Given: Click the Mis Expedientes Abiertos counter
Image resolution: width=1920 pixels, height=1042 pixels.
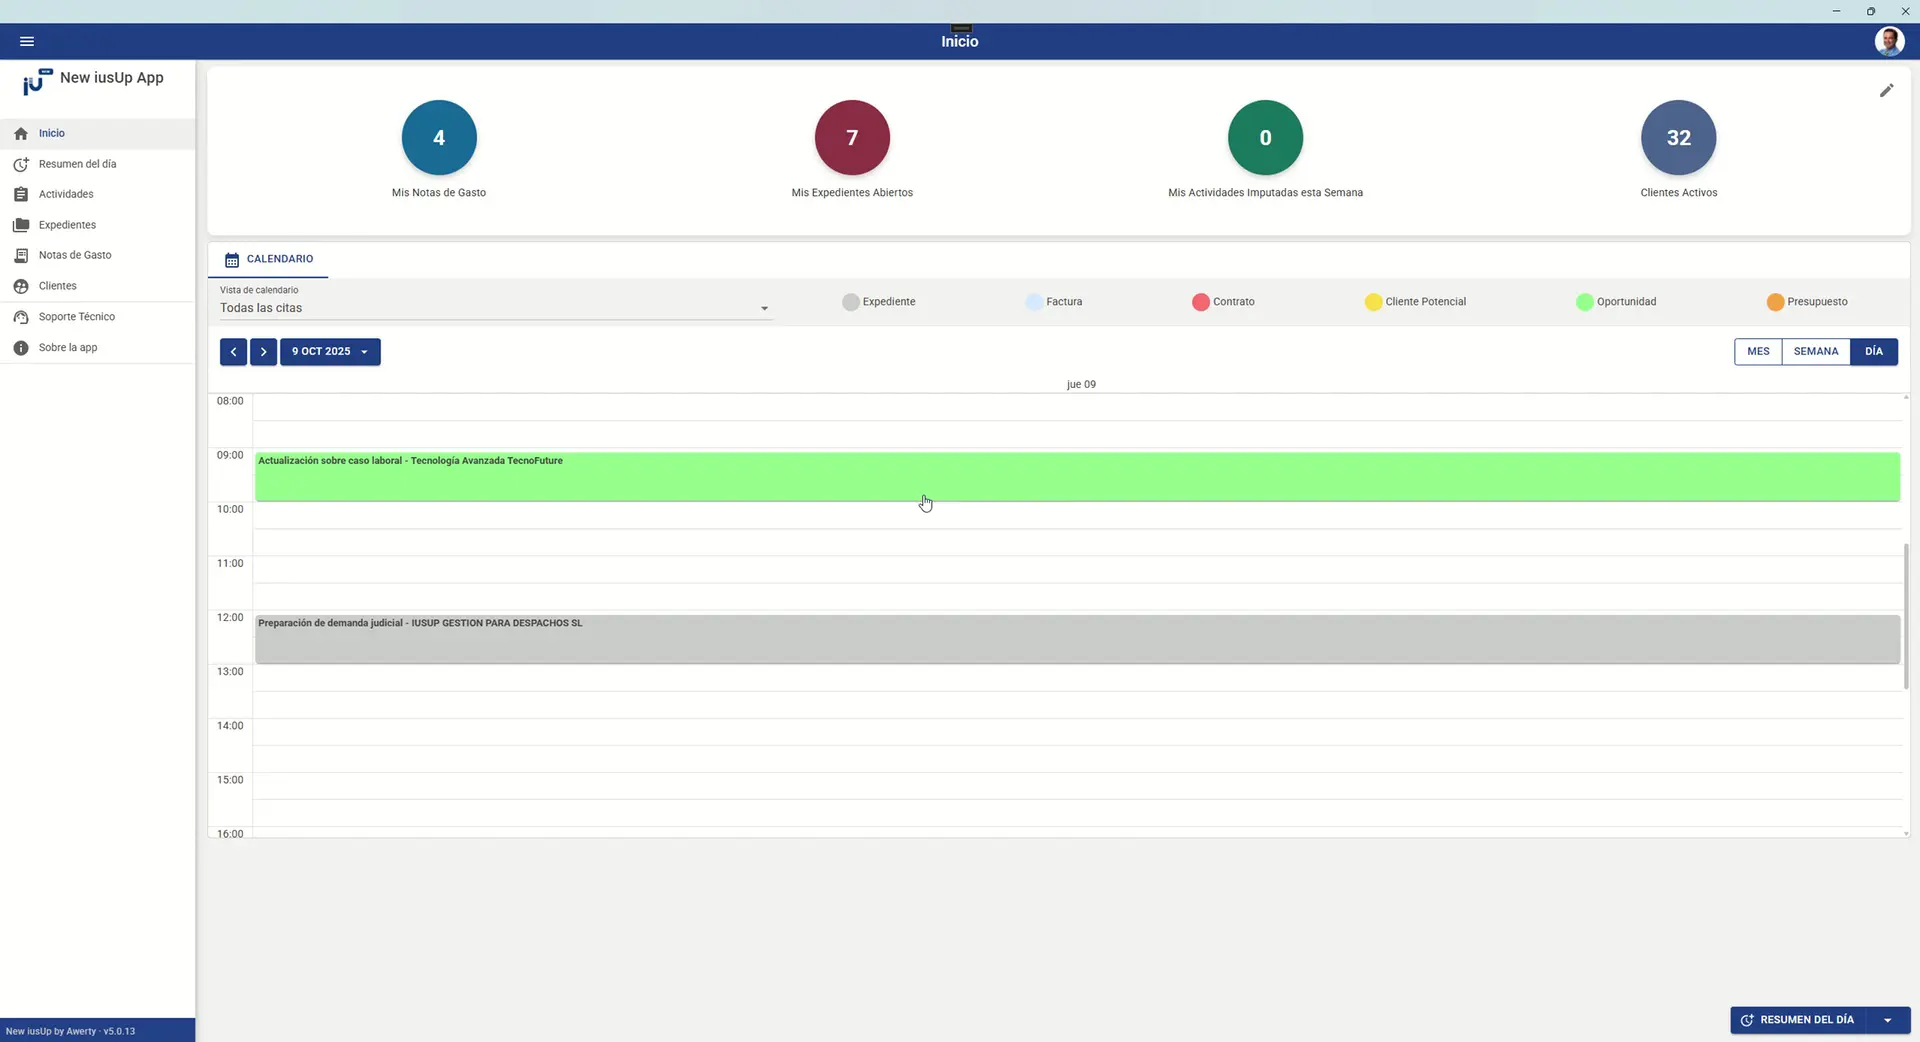Looking at the screenshot, I should (x=852, y=138).
